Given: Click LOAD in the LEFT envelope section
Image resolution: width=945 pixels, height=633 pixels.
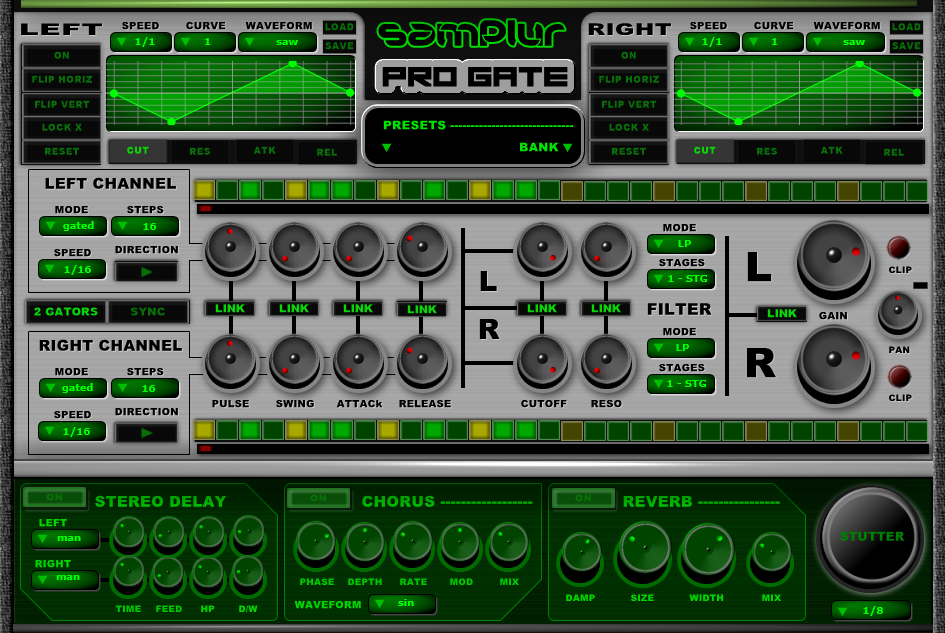Looking at the screenshot, I should (x=339, y=27).
